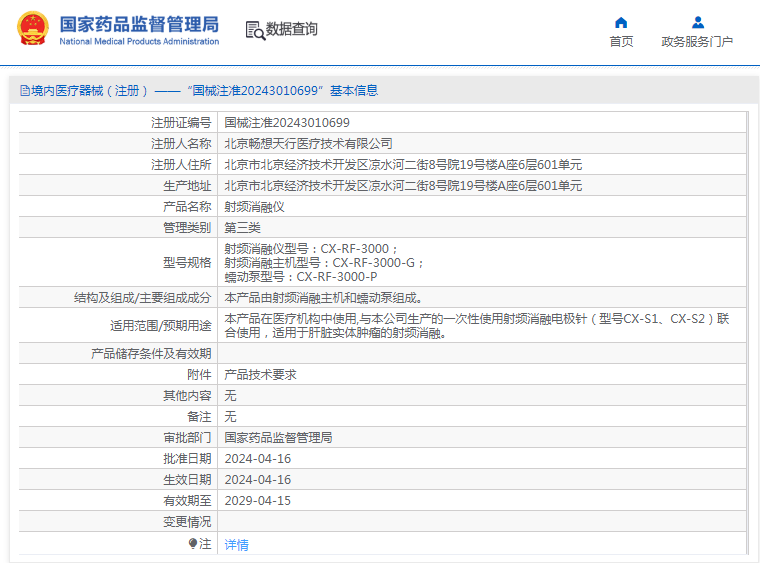
Task: Click the home house icon
Action: pos(621,23)
